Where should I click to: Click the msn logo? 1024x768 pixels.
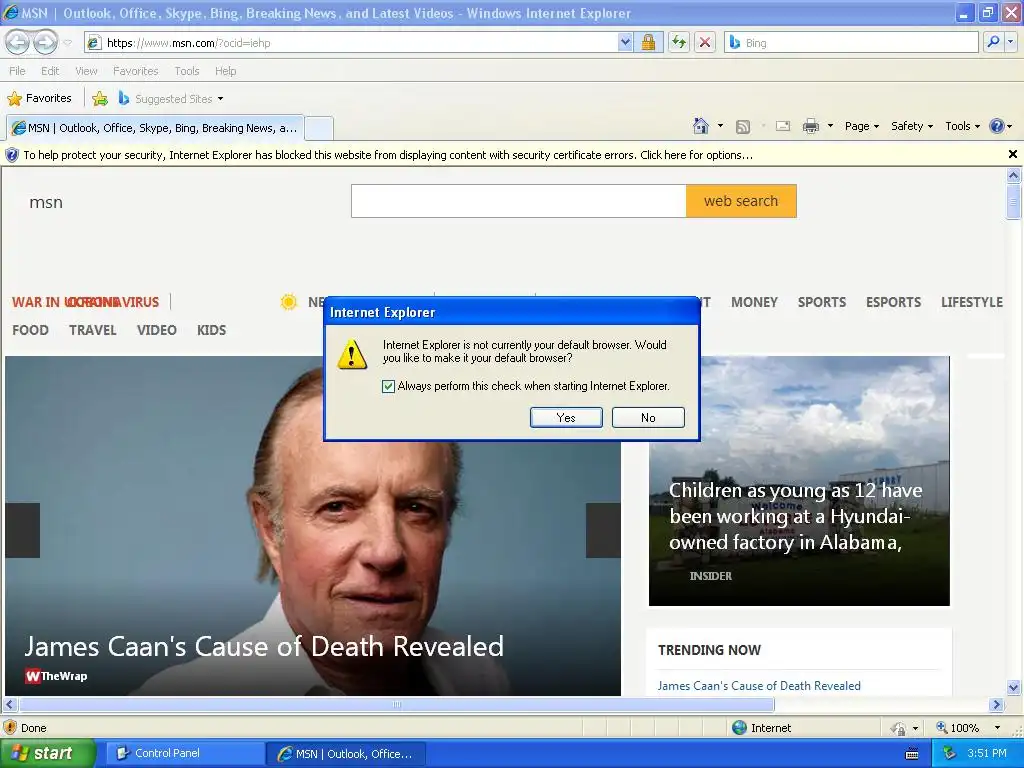click(x=46, y=202)
